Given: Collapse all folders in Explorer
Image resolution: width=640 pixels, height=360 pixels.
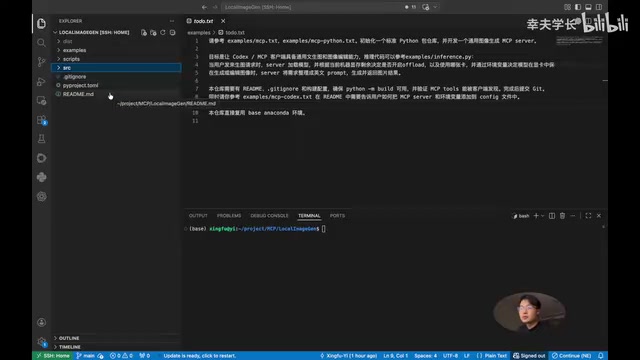Looking at the screenshot, I should 172,32.
